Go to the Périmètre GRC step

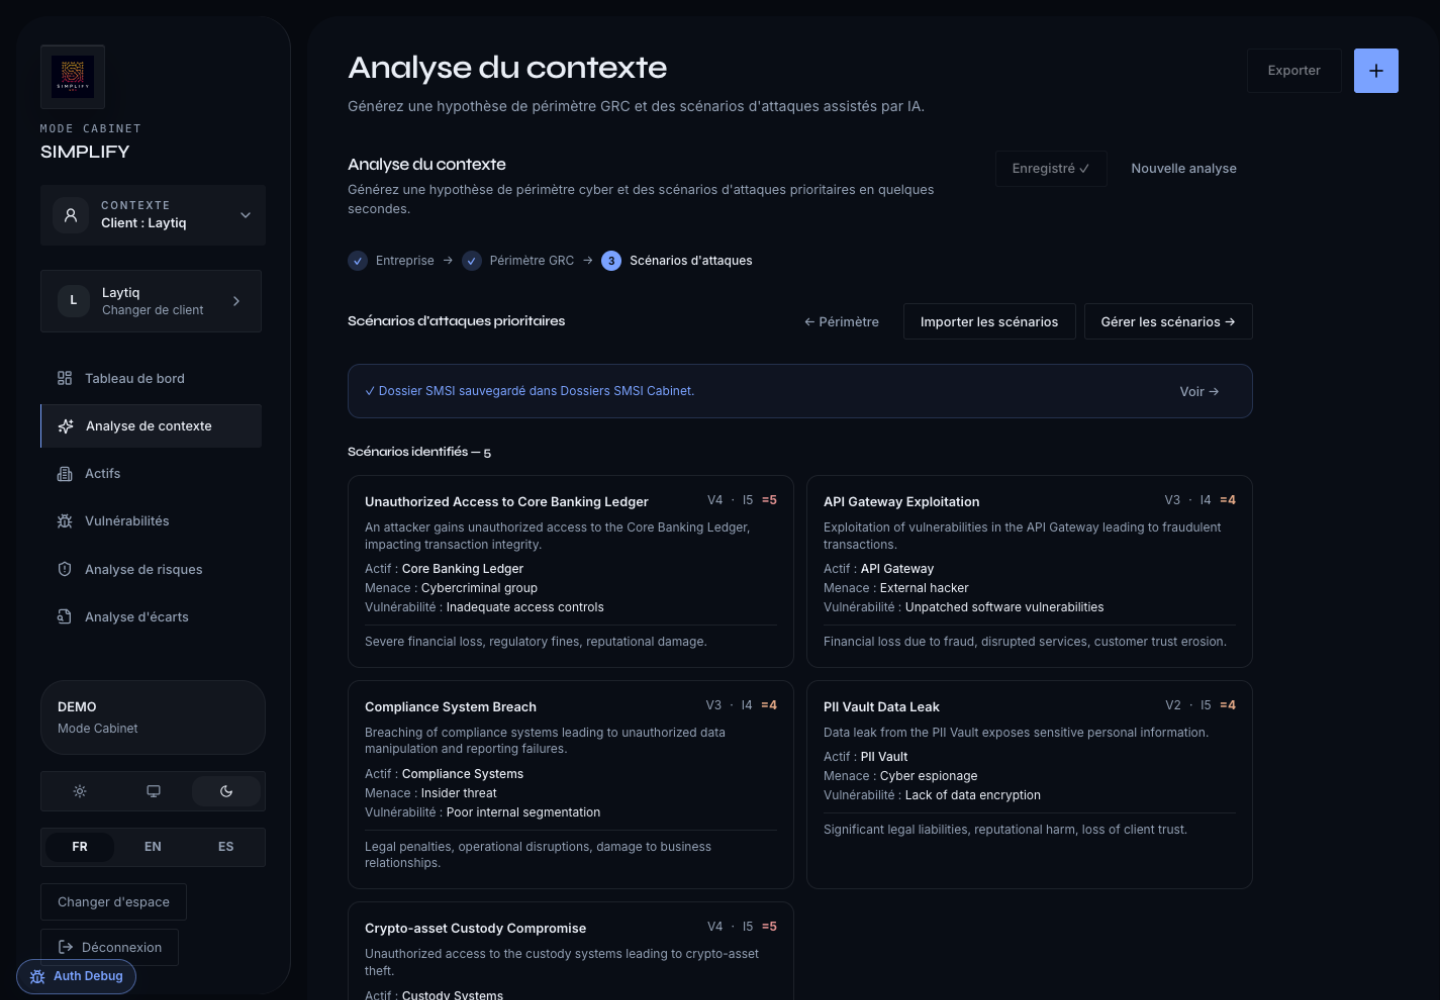click(518, 261)
